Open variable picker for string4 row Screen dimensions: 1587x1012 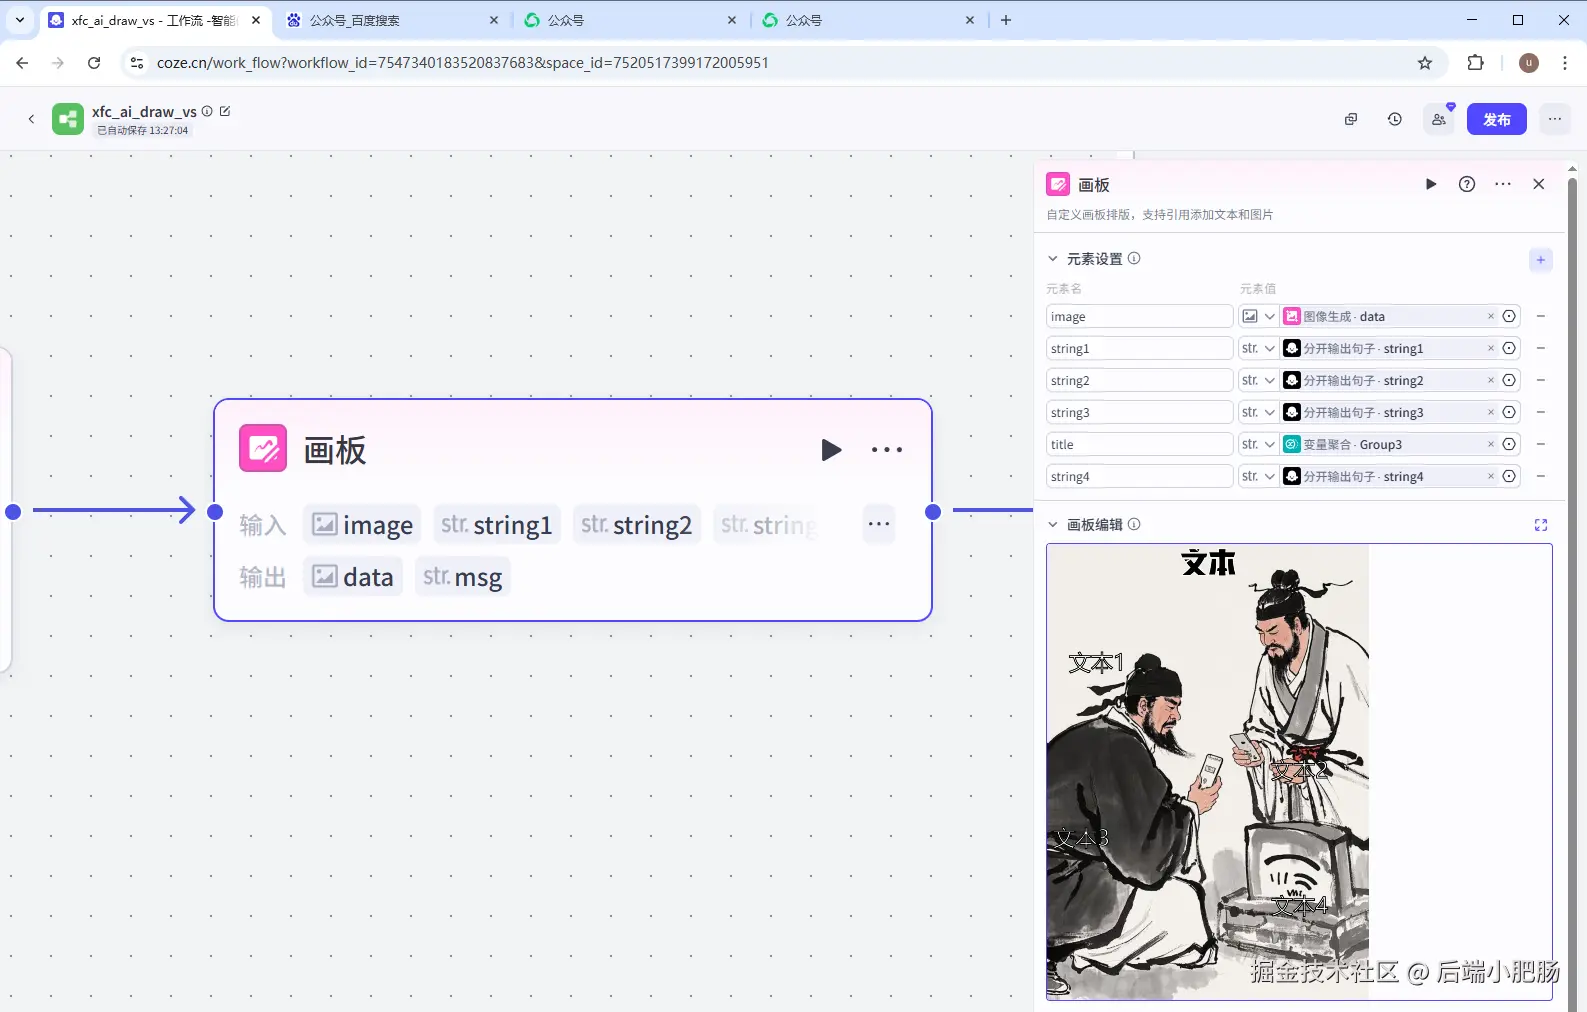point(1510,476)
